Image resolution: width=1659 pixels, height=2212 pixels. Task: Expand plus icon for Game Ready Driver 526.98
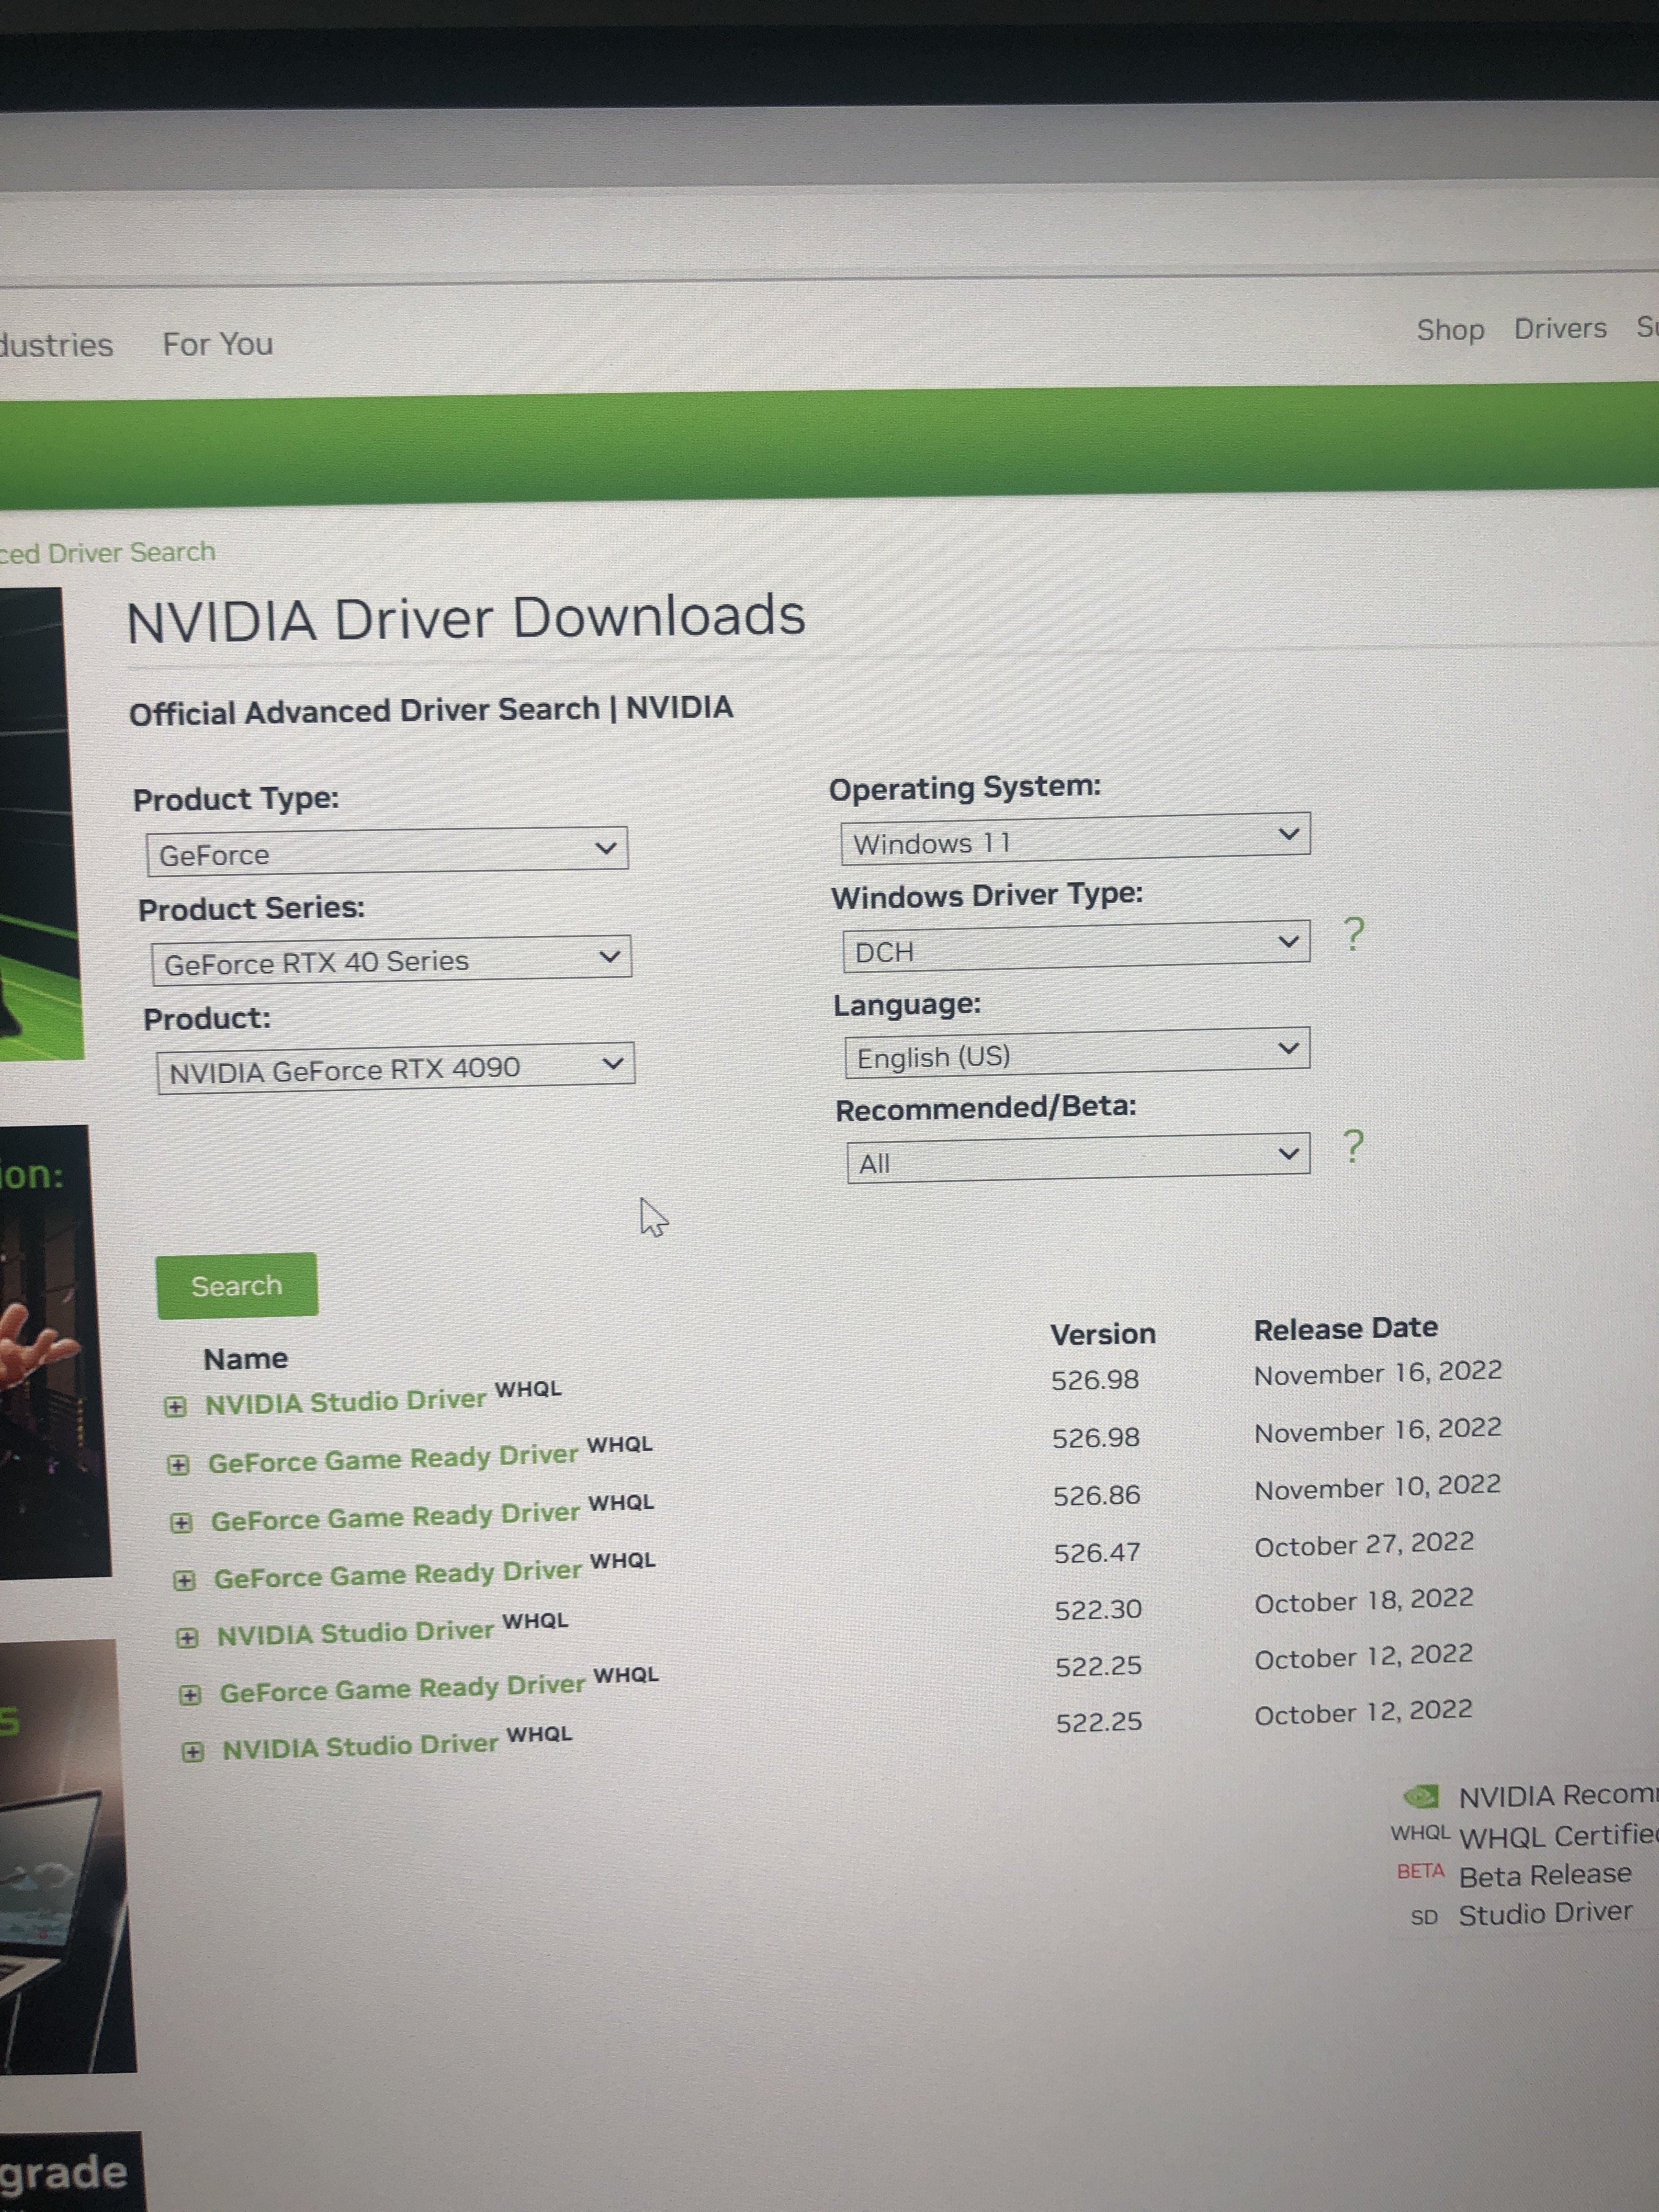(178, 1465)
